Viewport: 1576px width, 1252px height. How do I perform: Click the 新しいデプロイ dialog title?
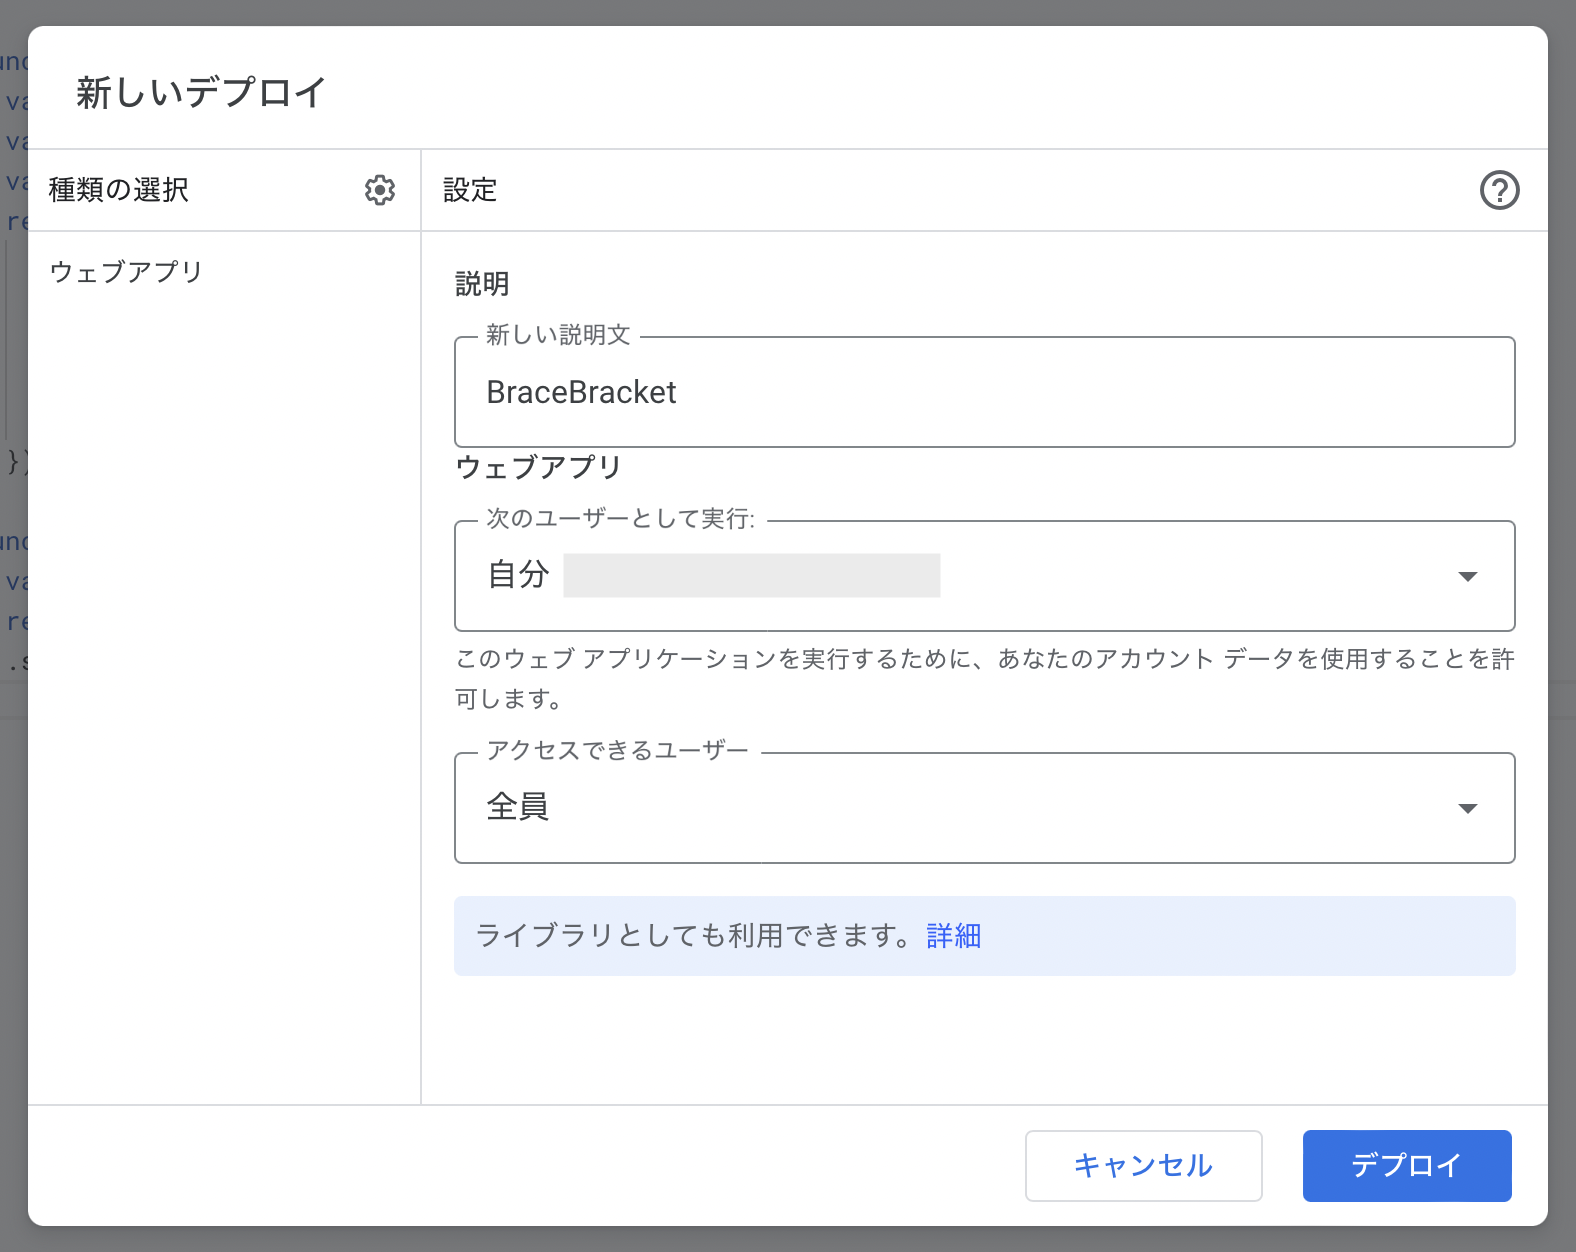(x=201, y=92)
